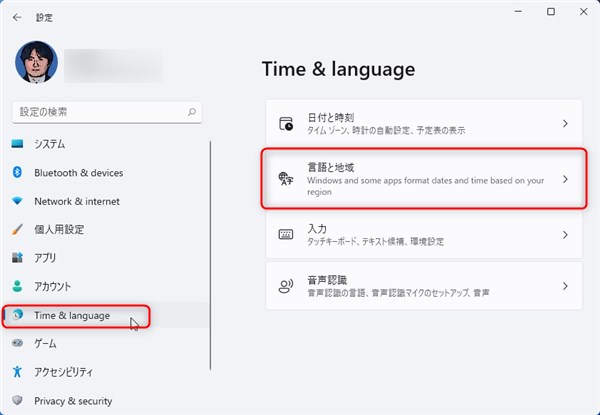Minimize the 設定 window
Image resolution: width=600 pixels, height=415 pixels.
(518, 12)
